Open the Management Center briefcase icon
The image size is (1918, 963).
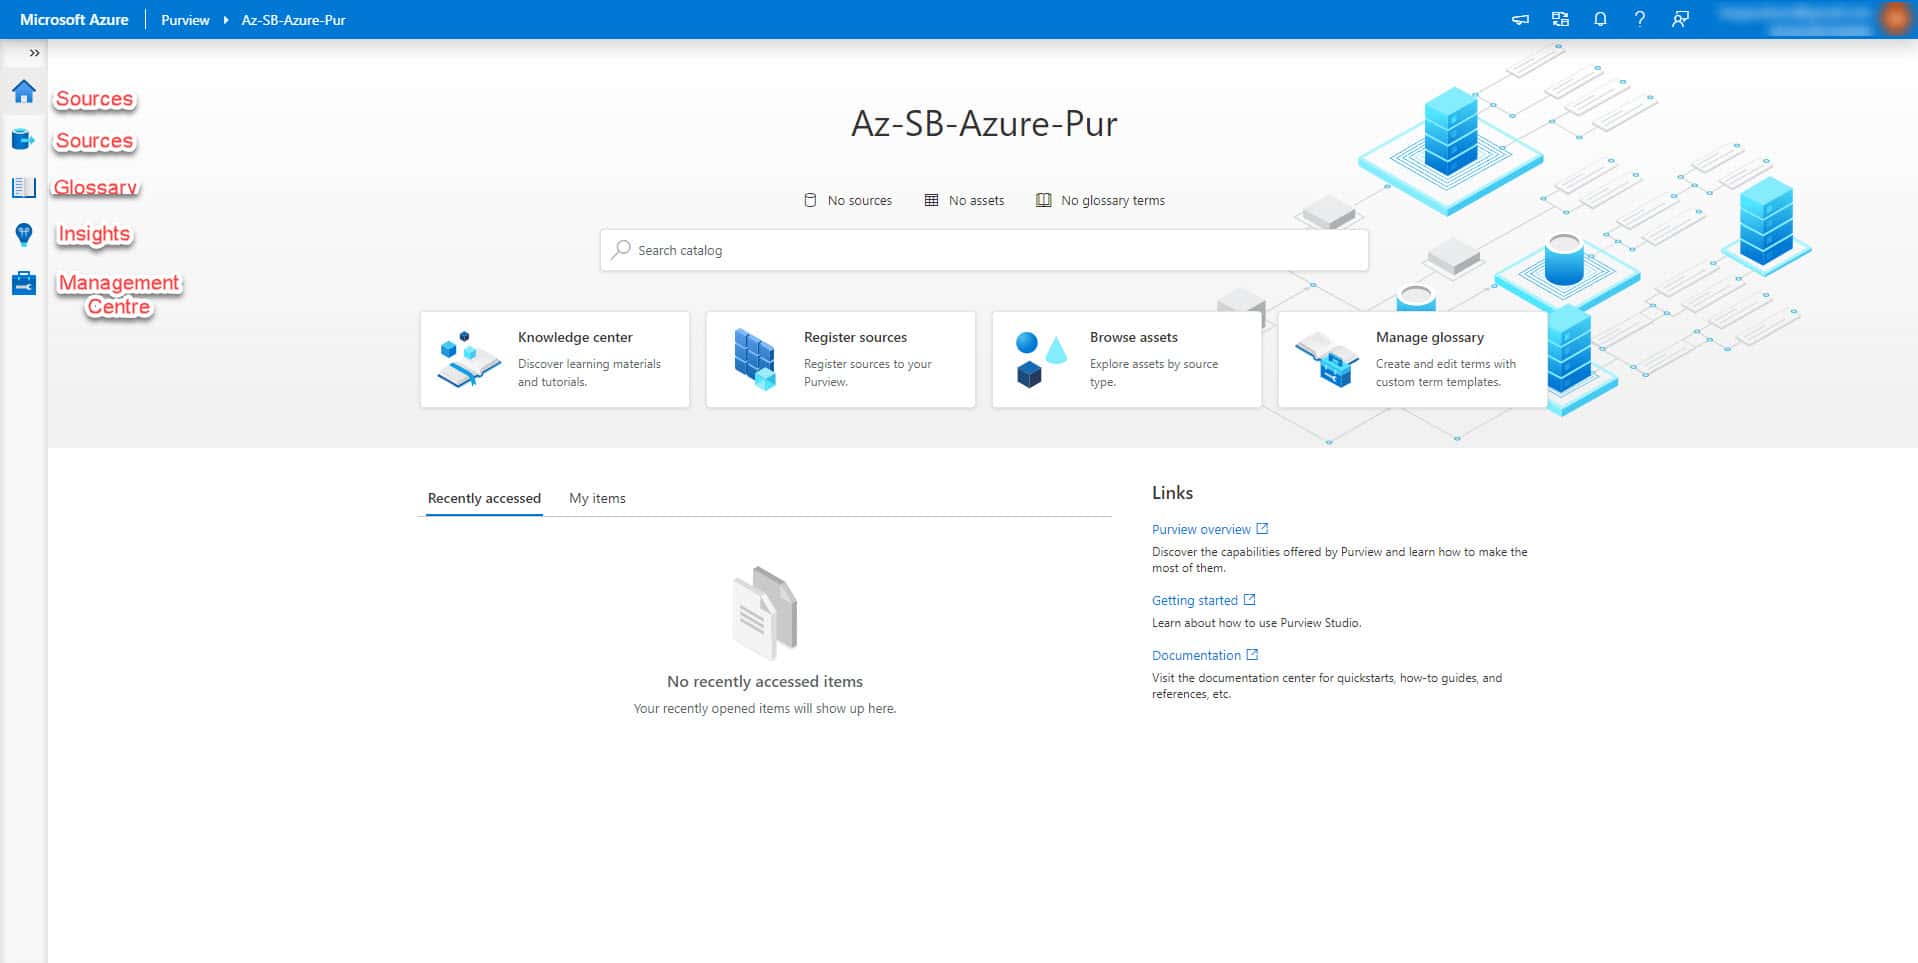click(24, 283)
